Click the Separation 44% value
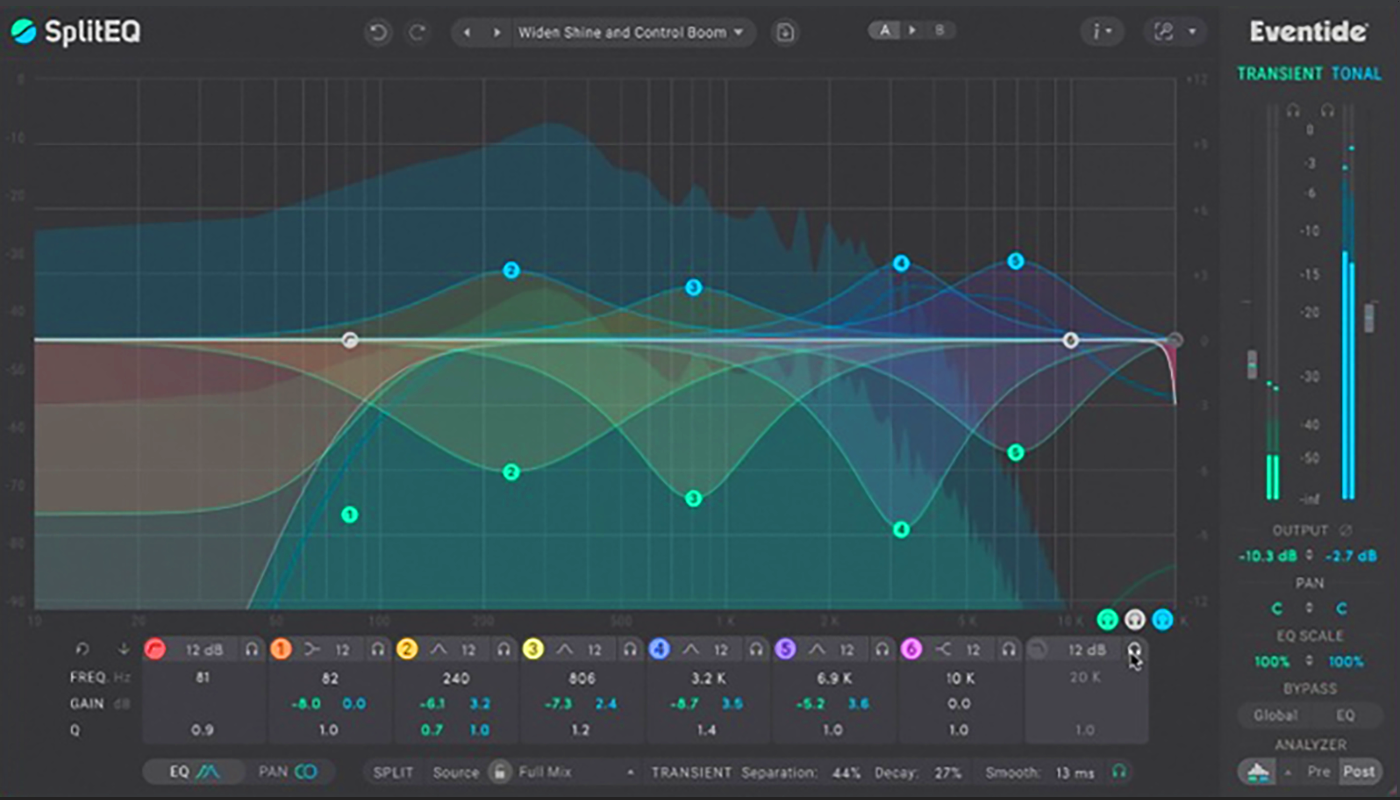Screen dimensions: 1400x800 846,773
